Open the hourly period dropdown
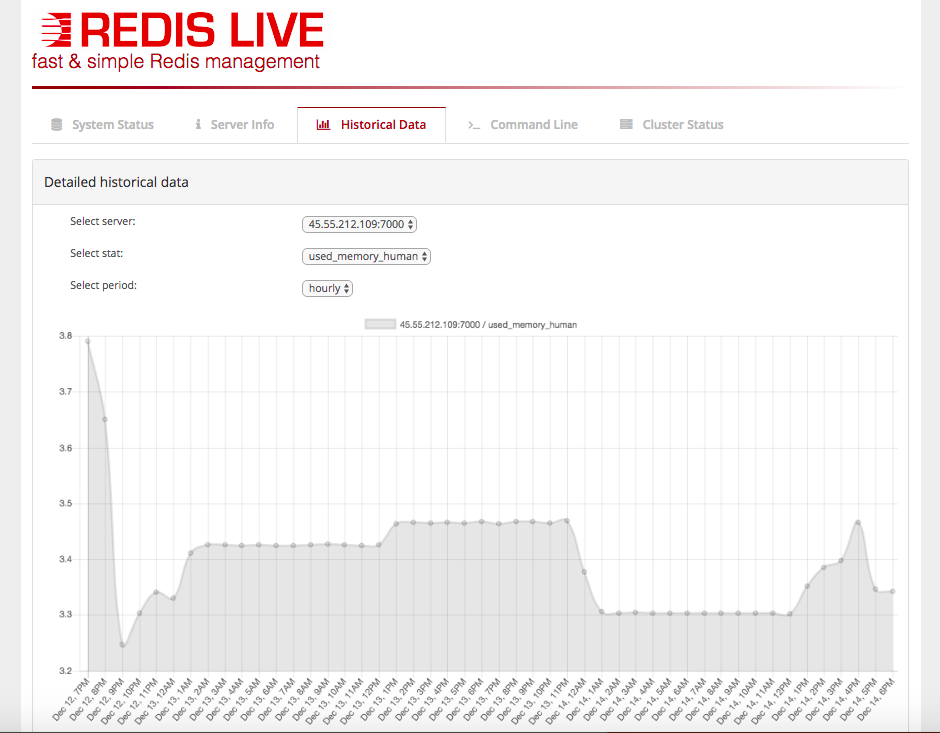This screenshot has width=940, height=733. tap(327, 288)
